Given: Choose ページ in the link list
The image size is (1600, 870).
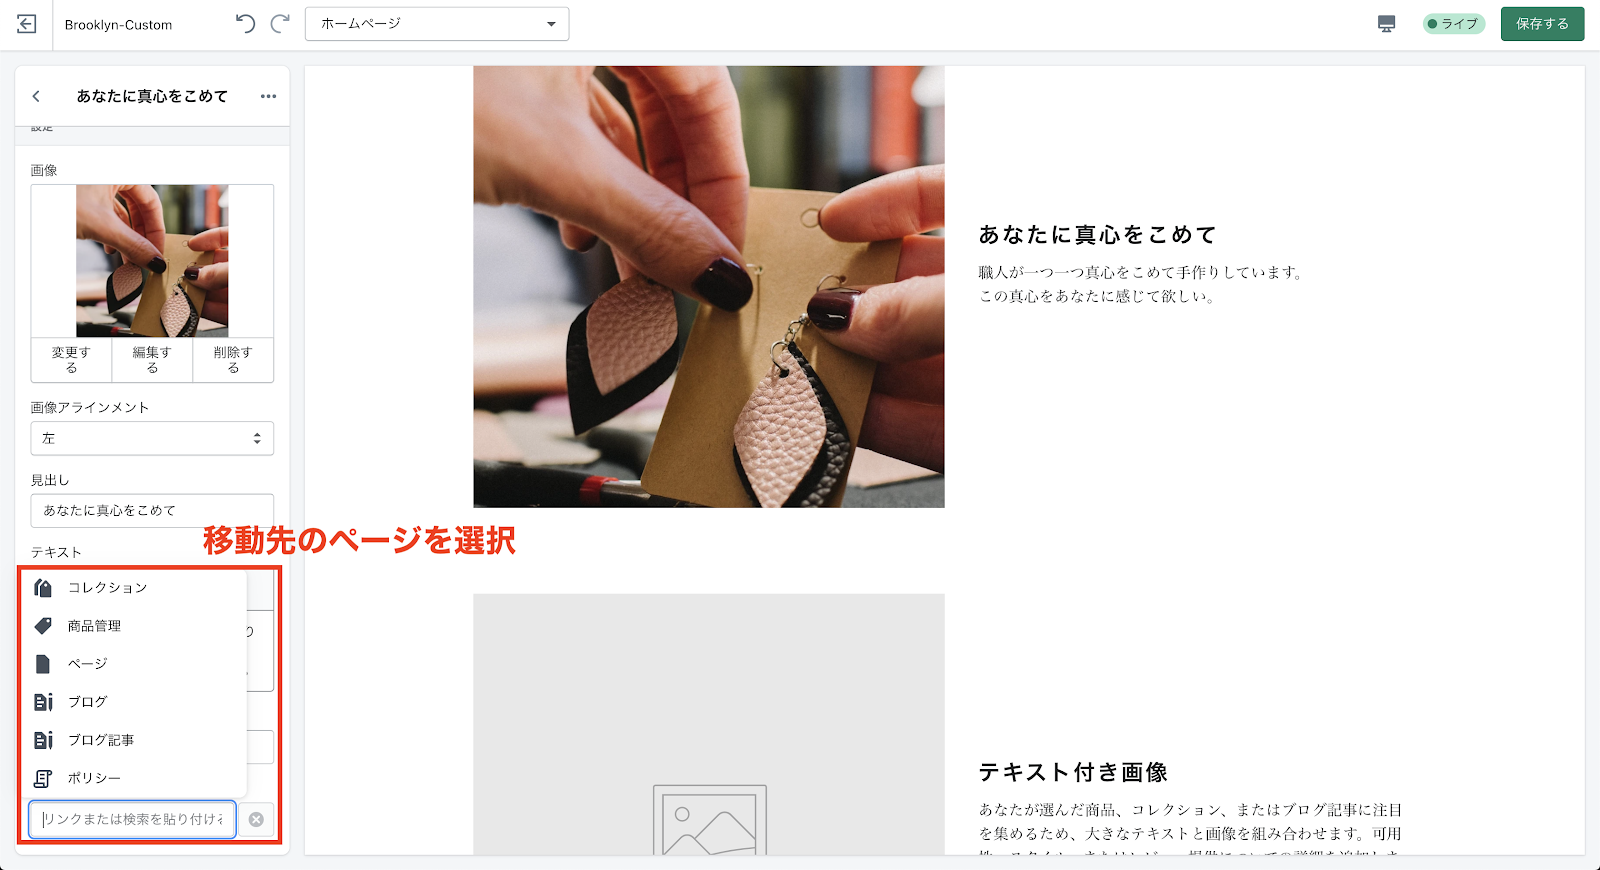Looking at the screenshot, I should click(x=88, y=664).
